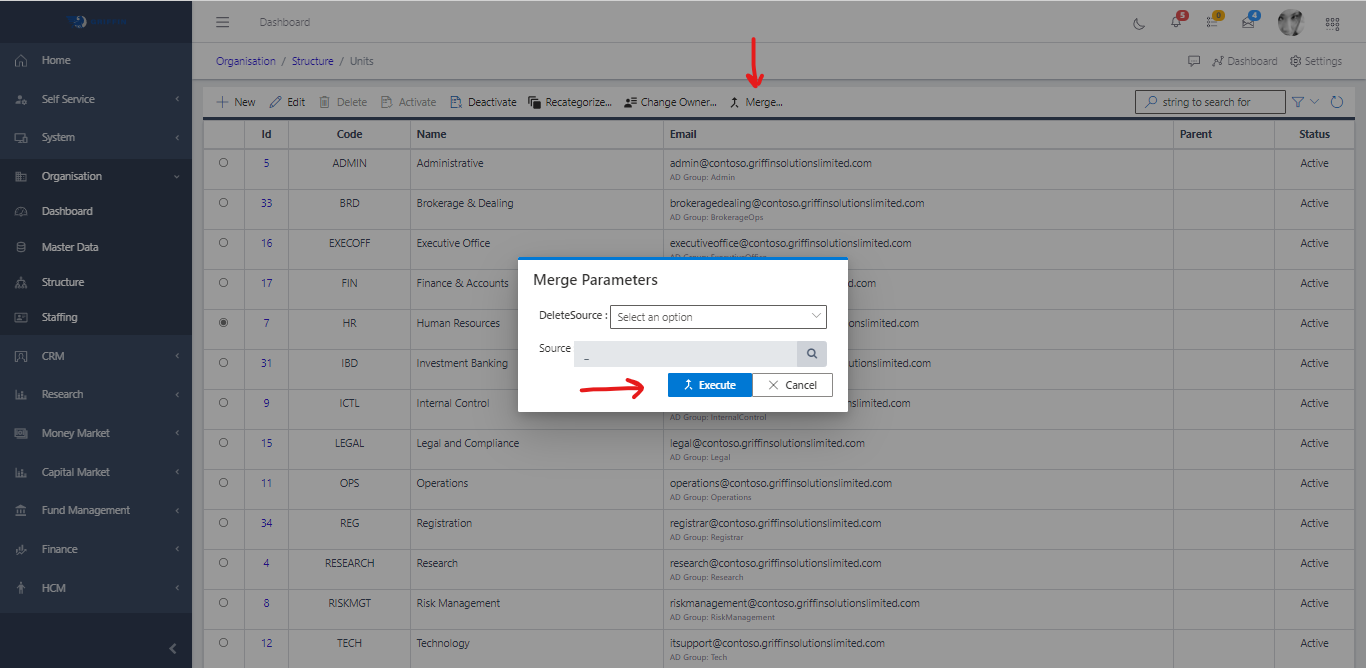The width and height of the screenshot is (1366, 668).
Task: Click the hamburger menu icon
Action: [x=223, y=22]
